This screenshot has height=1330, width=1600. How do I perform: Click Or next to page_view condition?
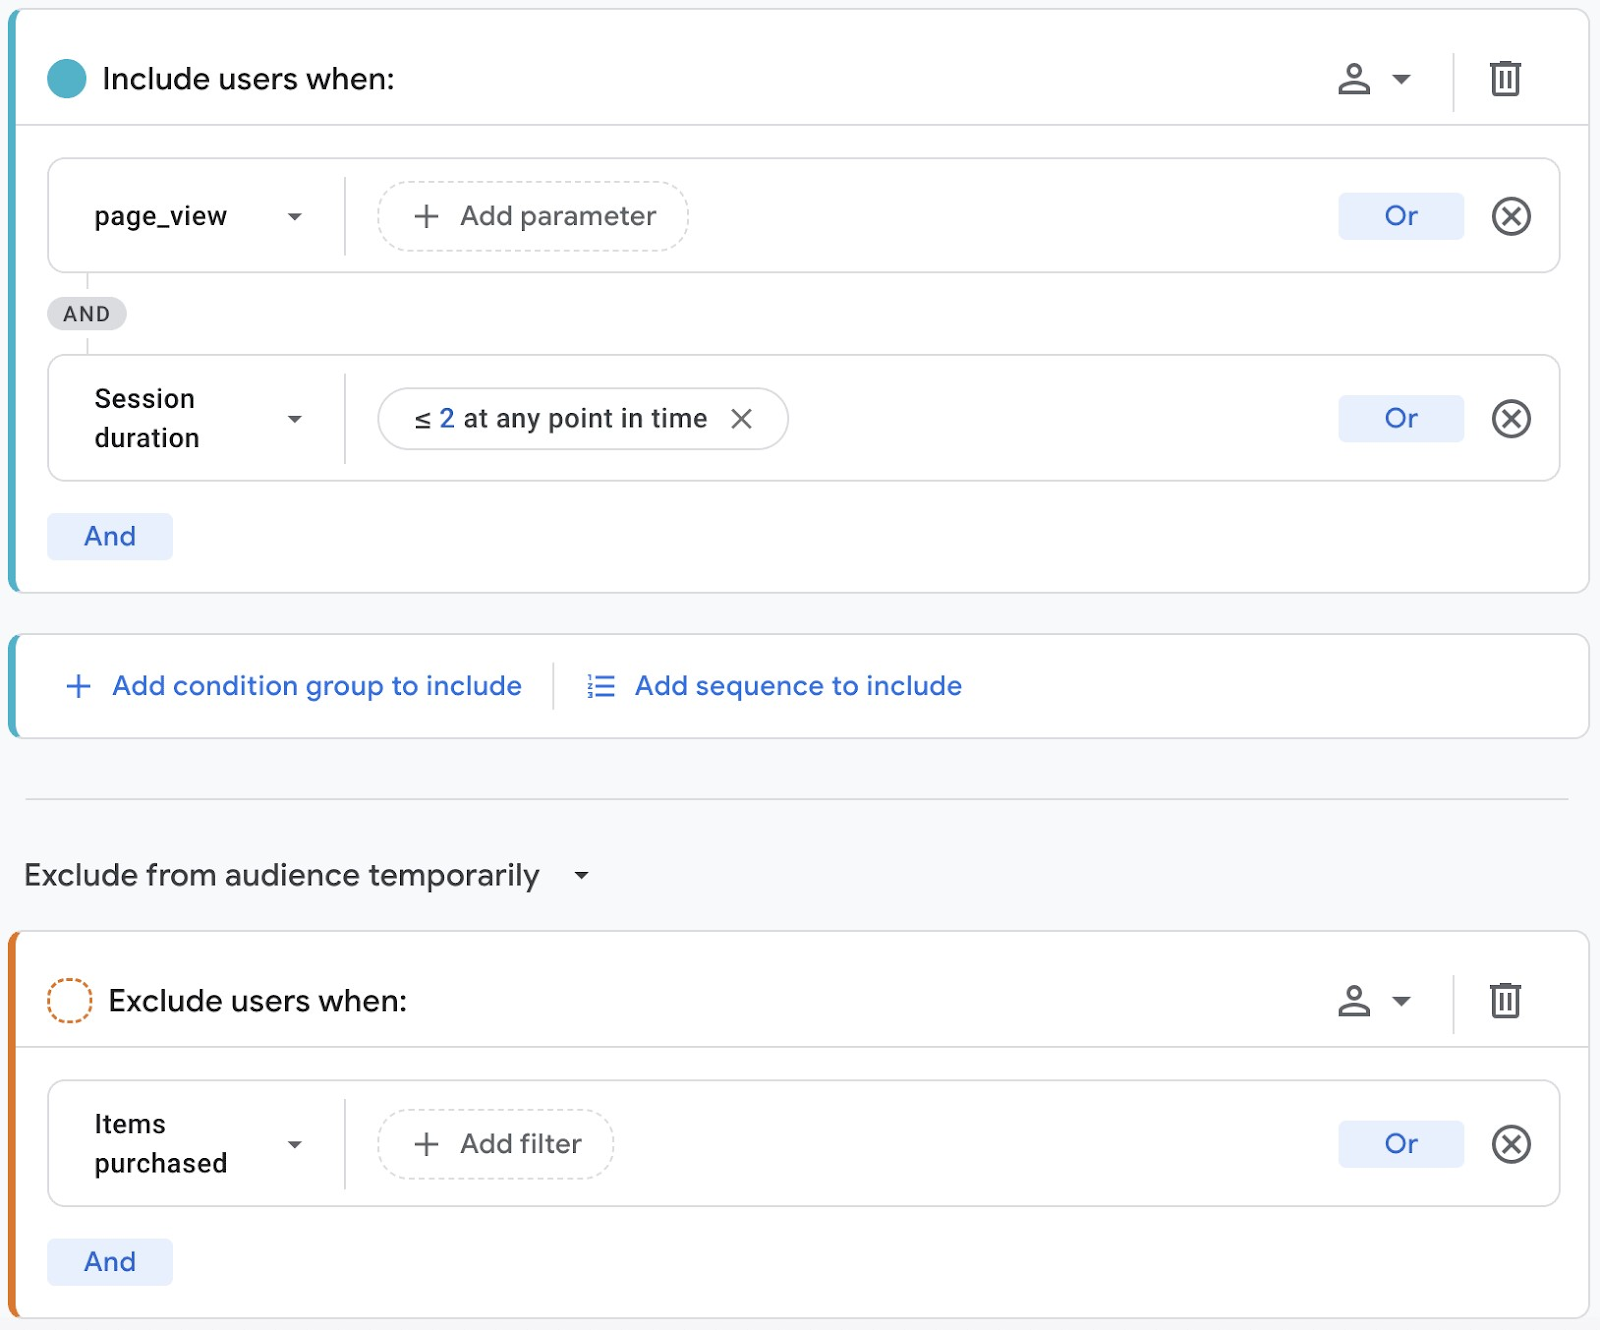pyautogui.click(x=1400, y=216)
